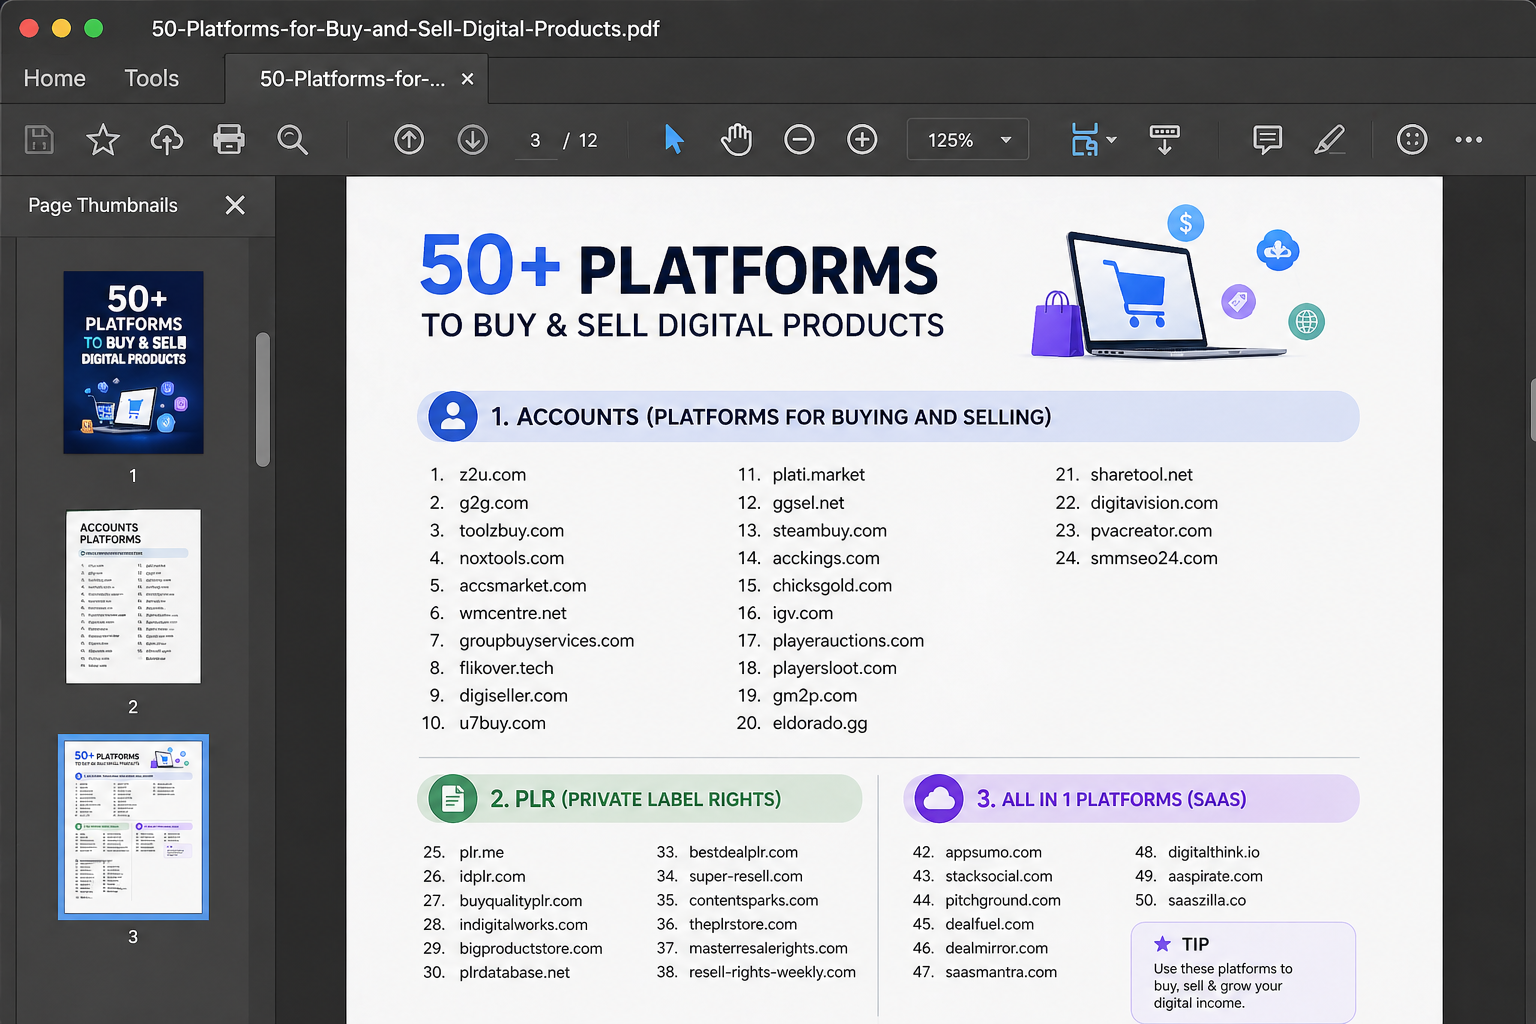
Task: Close the Page Thumbnails panel
Action: click(x=235, y=205)
